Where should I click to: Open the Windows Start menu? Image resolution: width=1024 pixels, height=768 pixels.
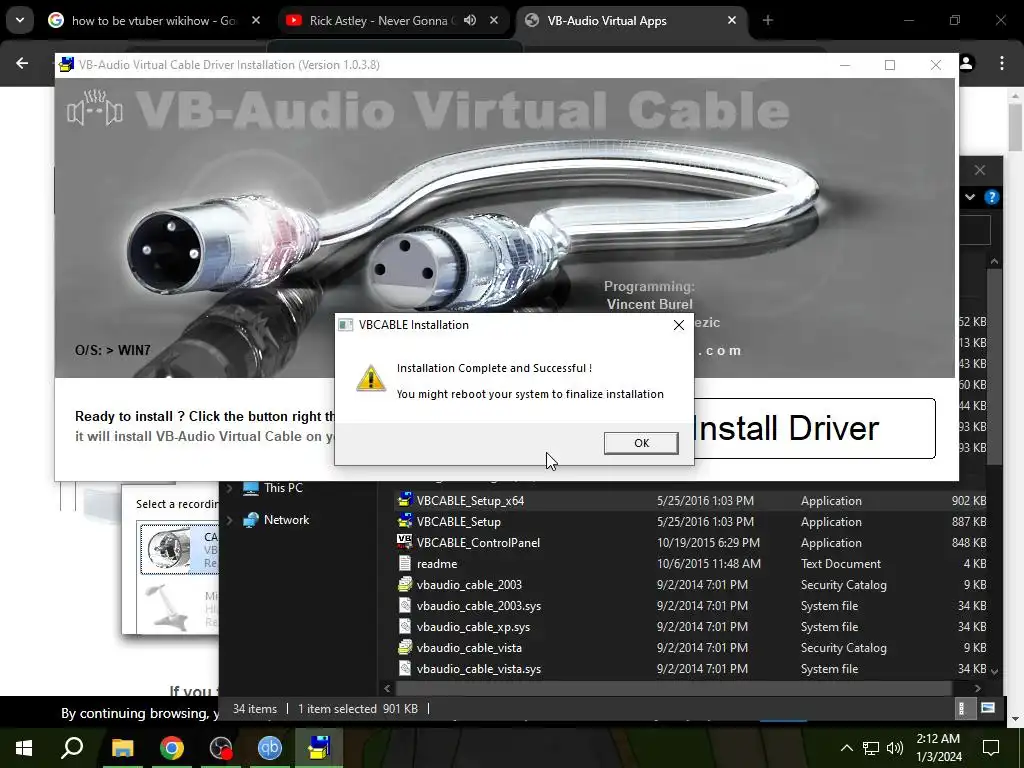[24, 748]
